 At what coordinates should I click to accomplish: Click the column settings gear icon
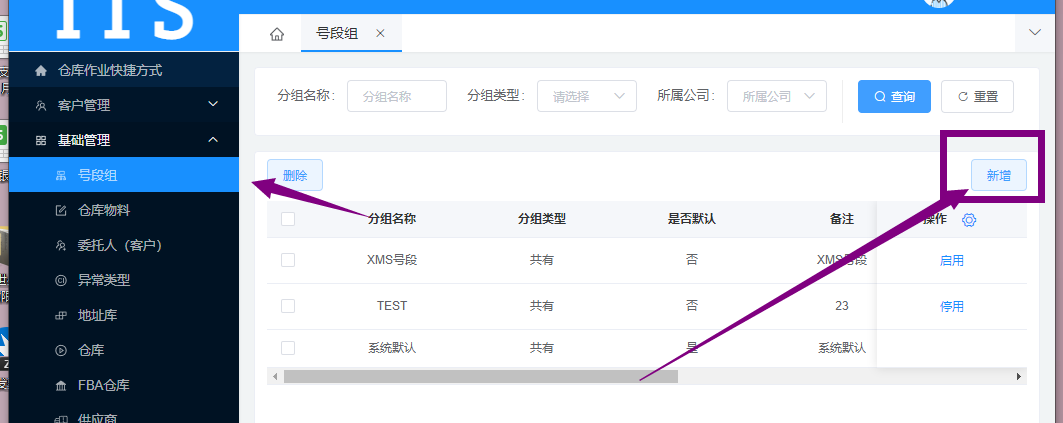click(968, 219)
